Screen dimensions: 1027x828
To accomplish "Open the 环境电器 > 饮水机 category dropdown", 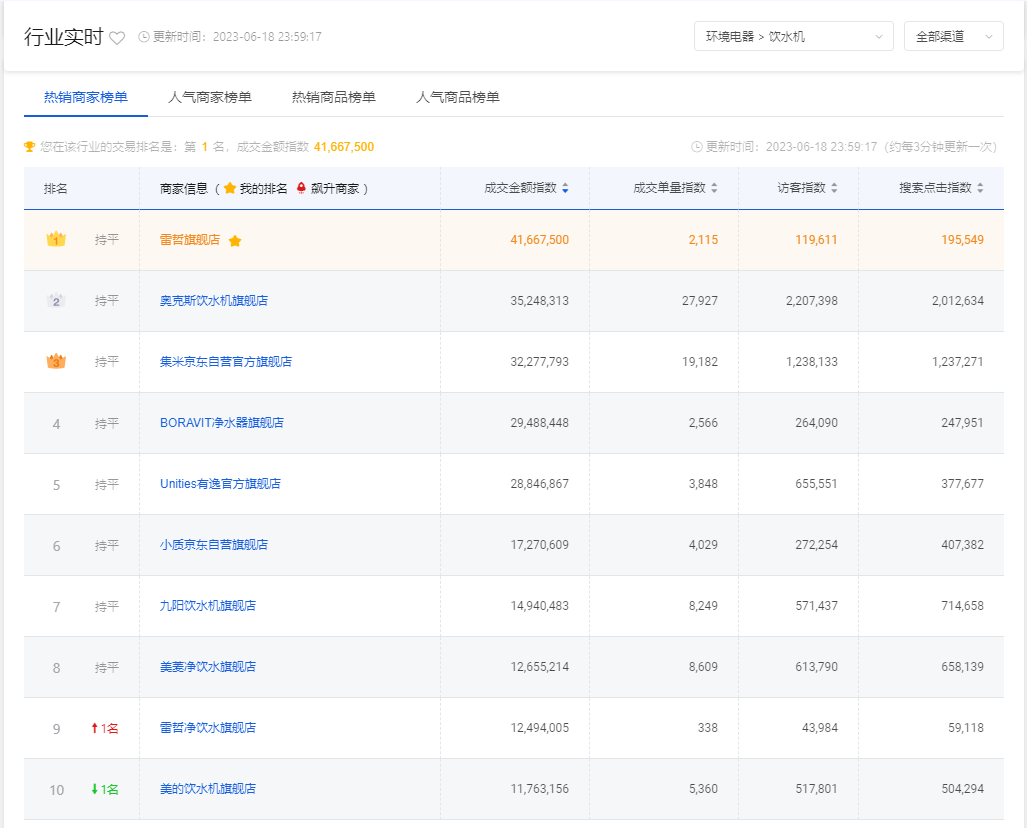I will (x=794, y=37).
